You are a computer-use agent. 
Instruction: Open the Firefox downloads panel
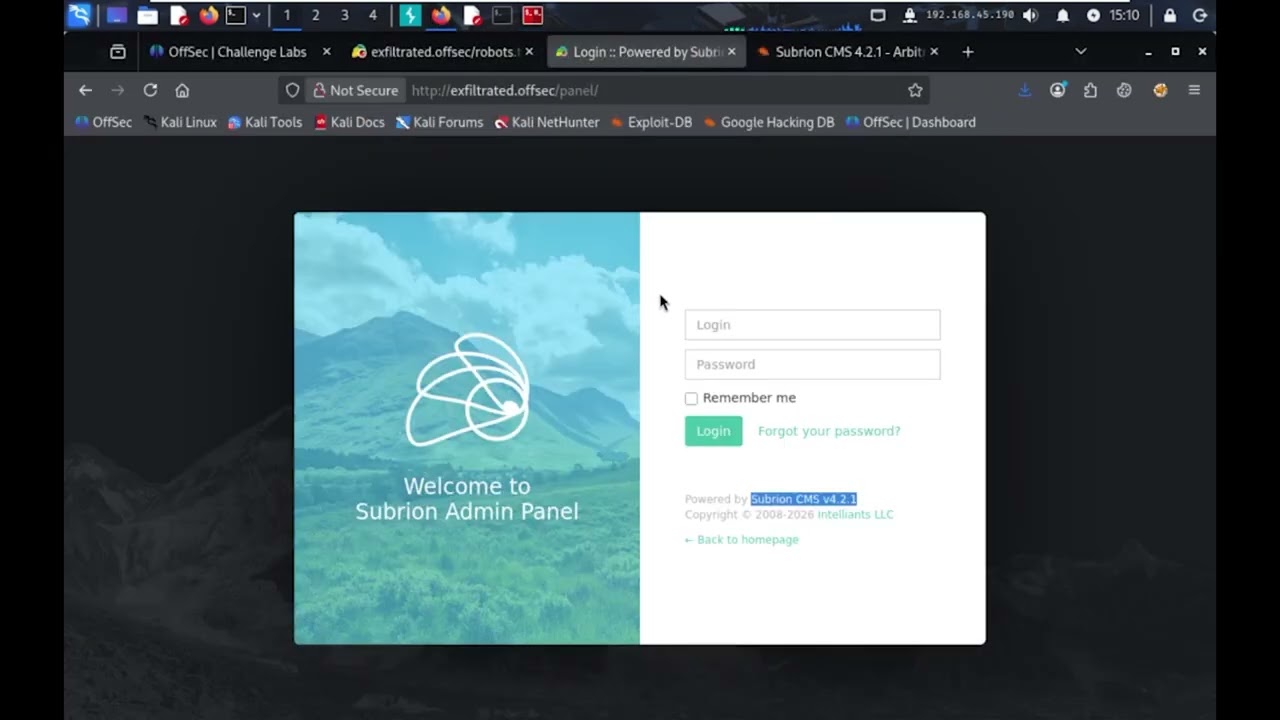[x=1025, y=90]
